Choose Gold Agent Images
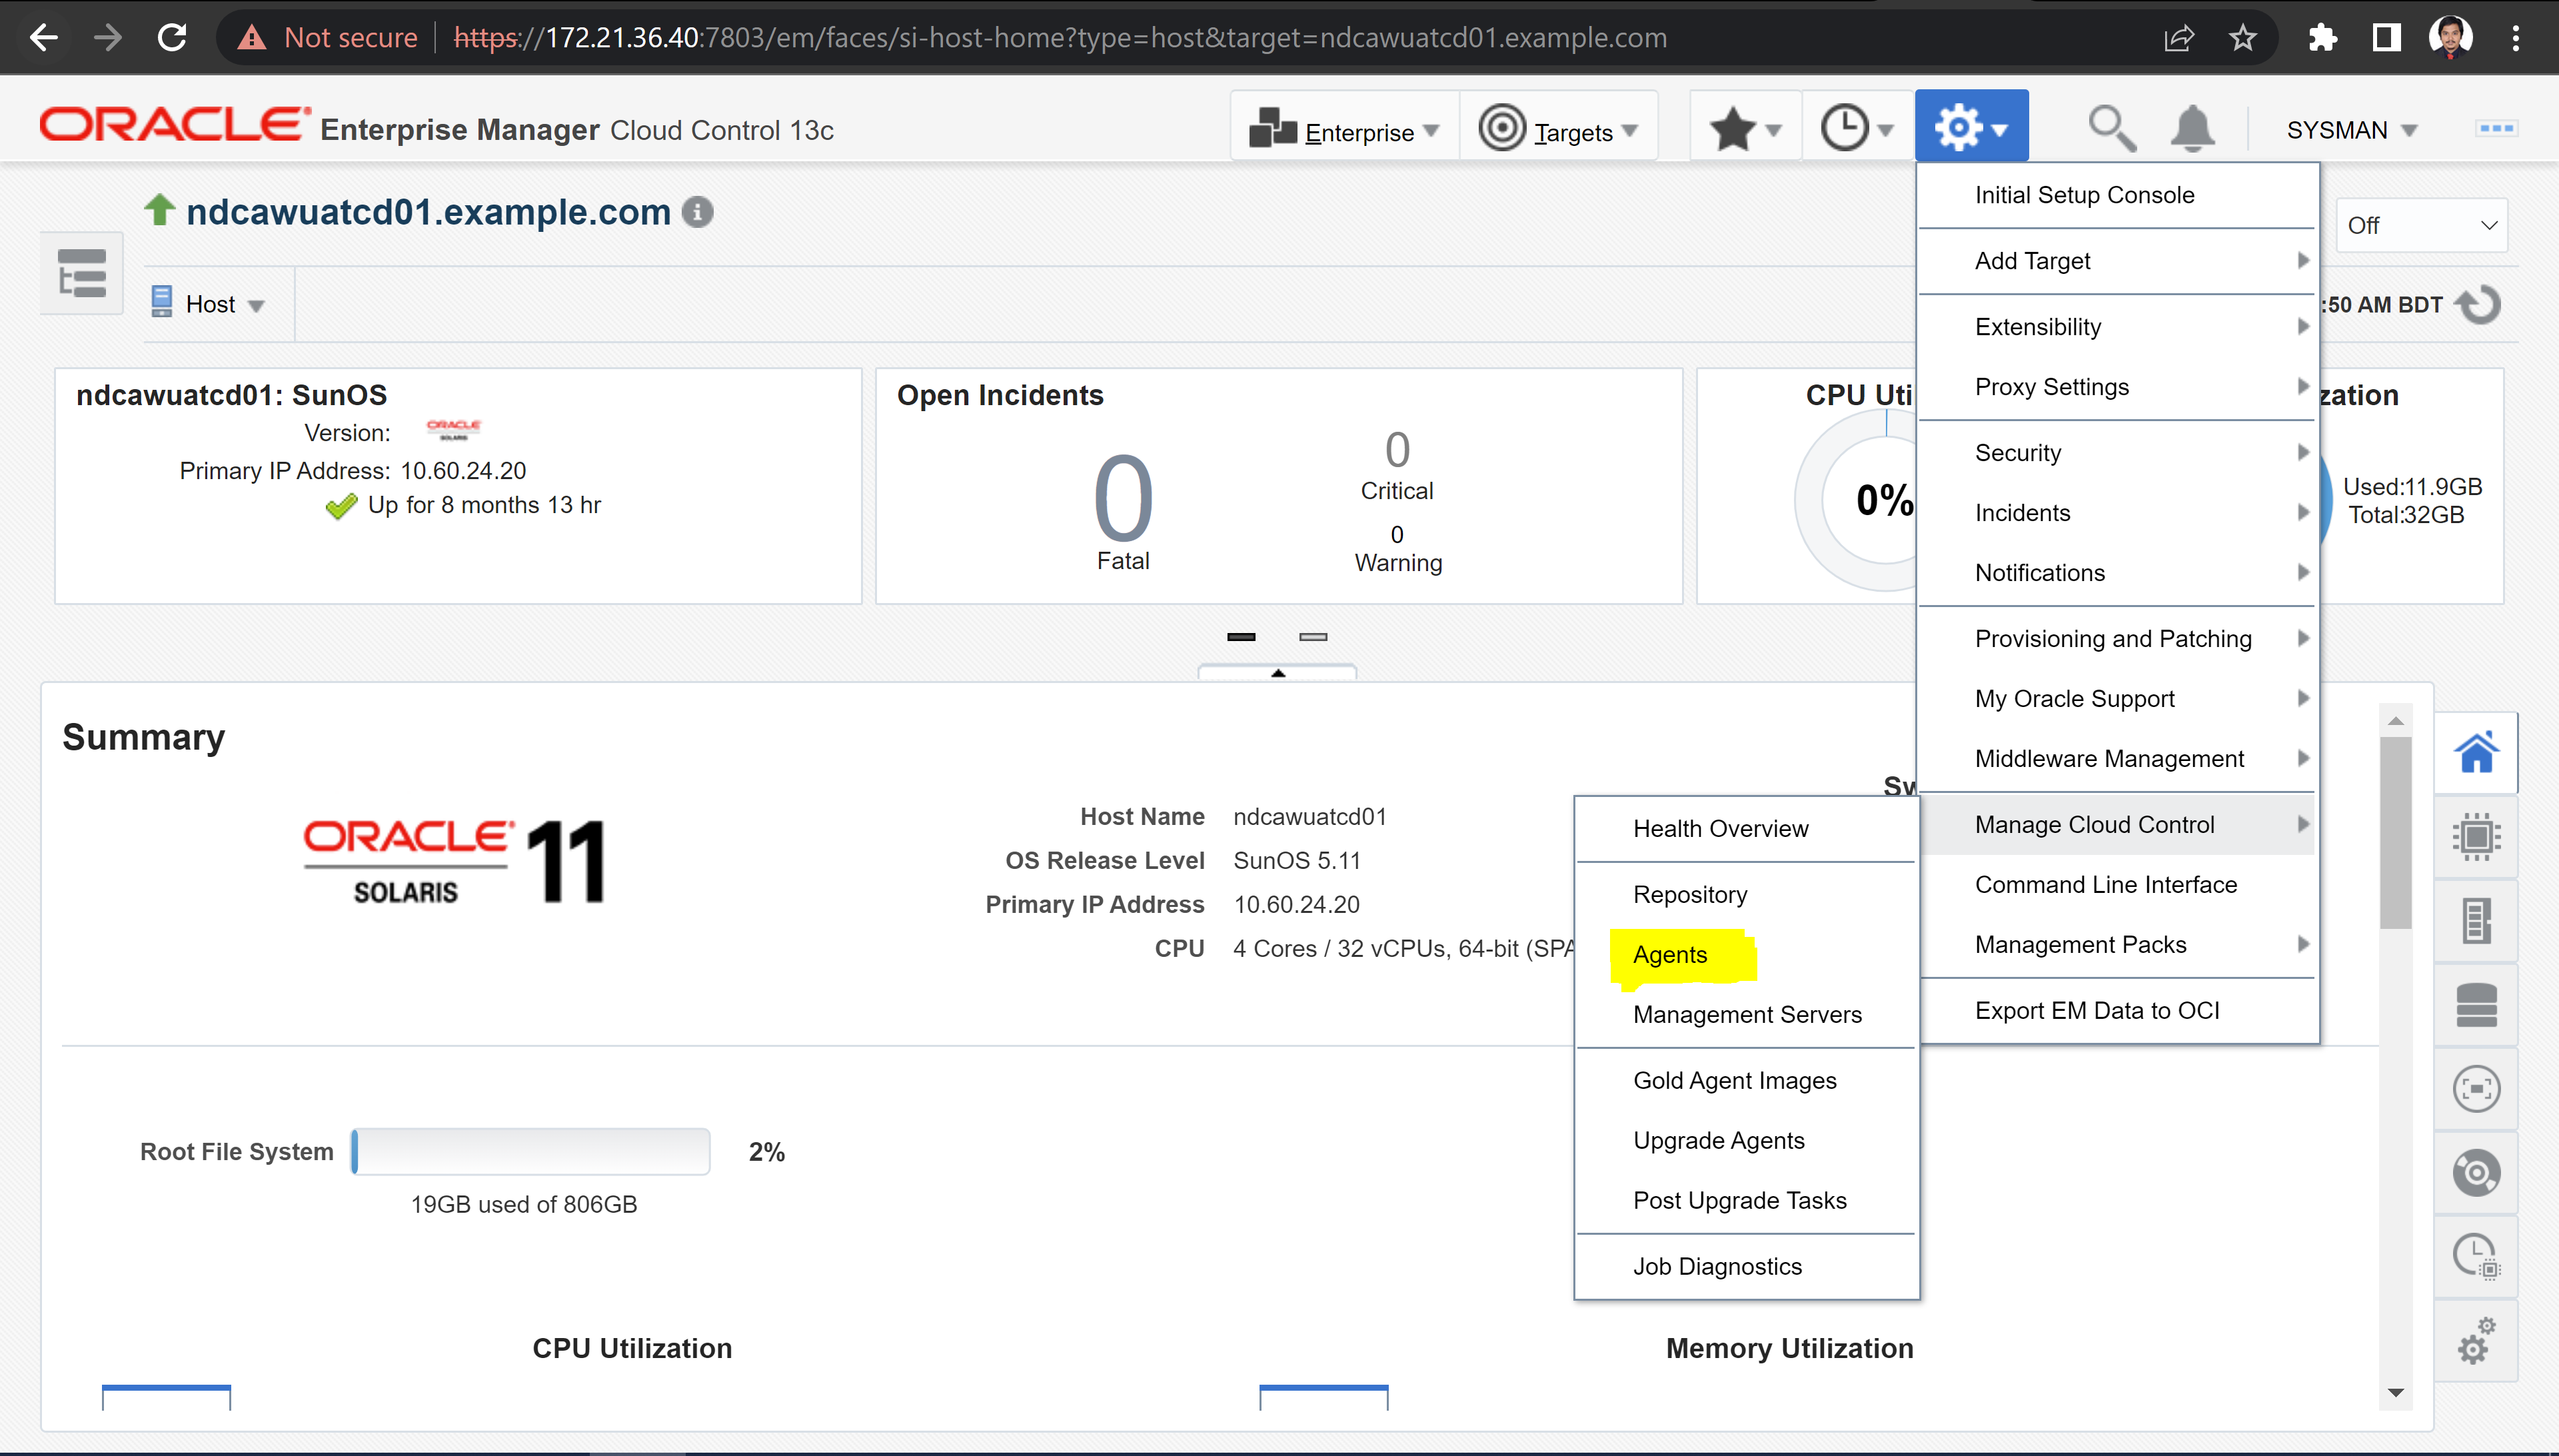This screenshot has width=2559, height=1456. coord(1746,1081)
